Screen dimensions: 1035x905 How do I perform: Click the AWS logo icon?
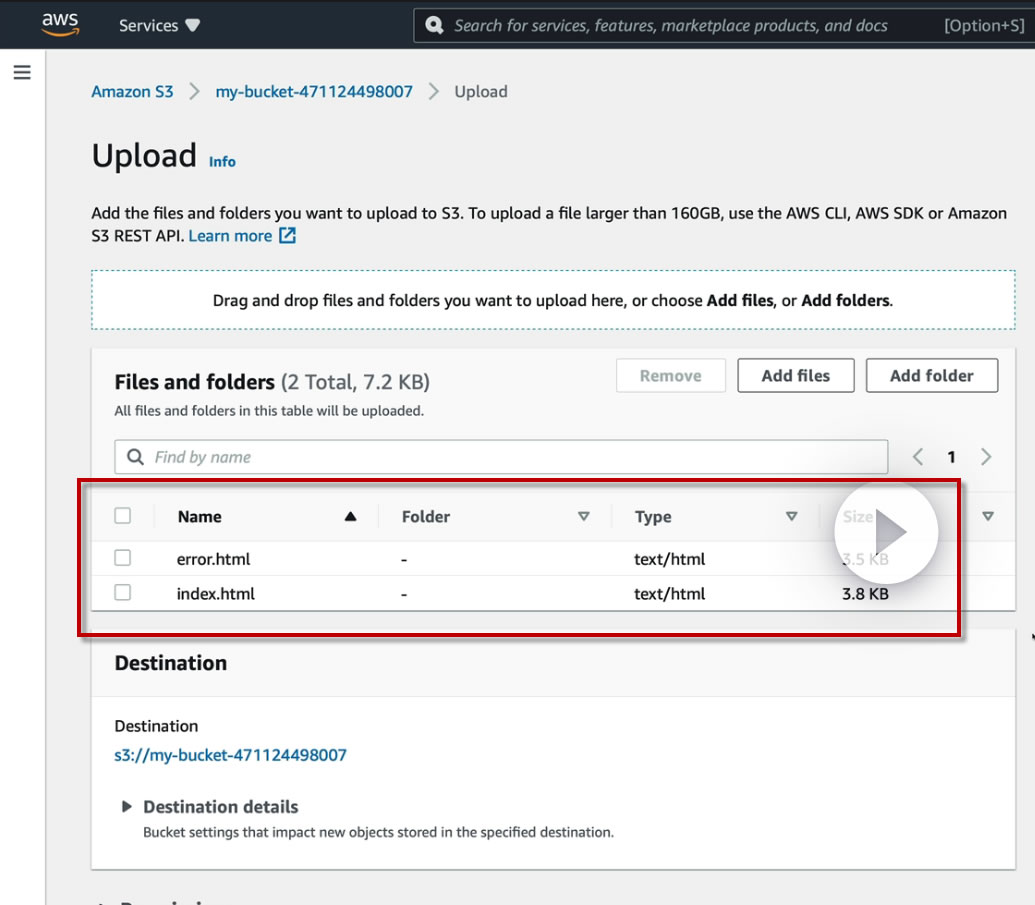tap(60, 25)
